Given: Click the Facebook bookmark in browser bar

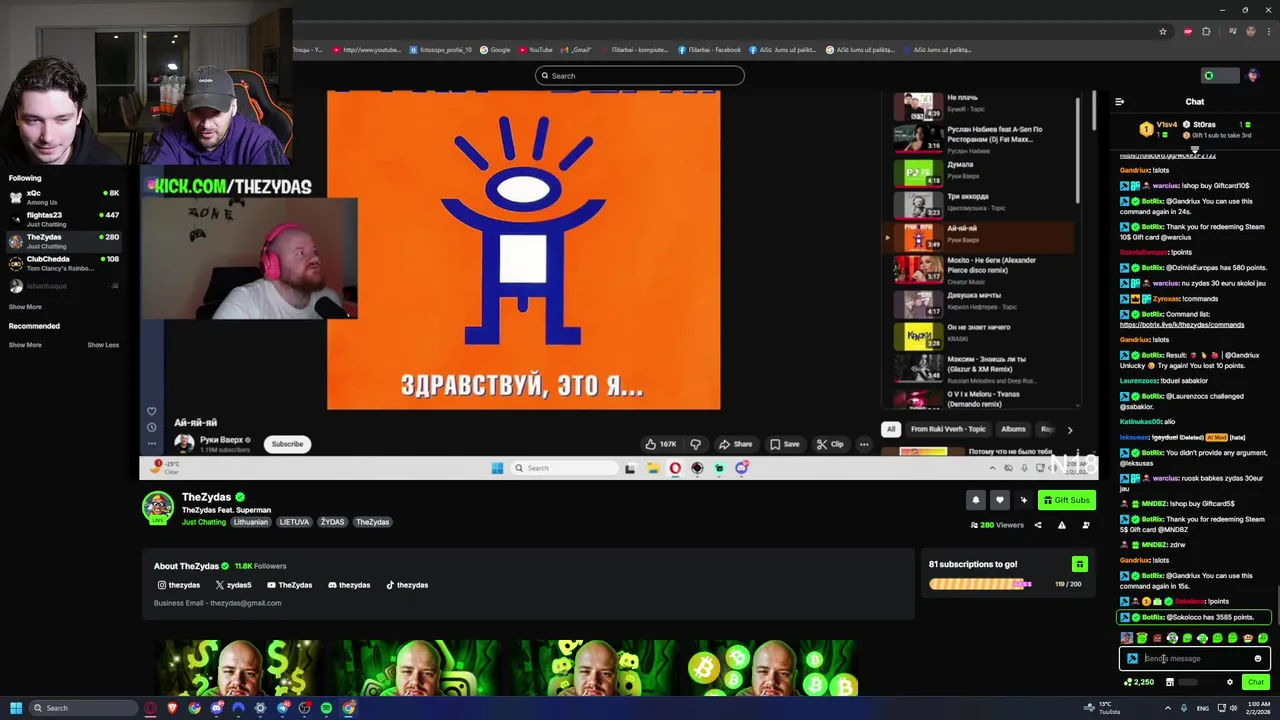Looking at the screenshot, I should tap(709, 50).
